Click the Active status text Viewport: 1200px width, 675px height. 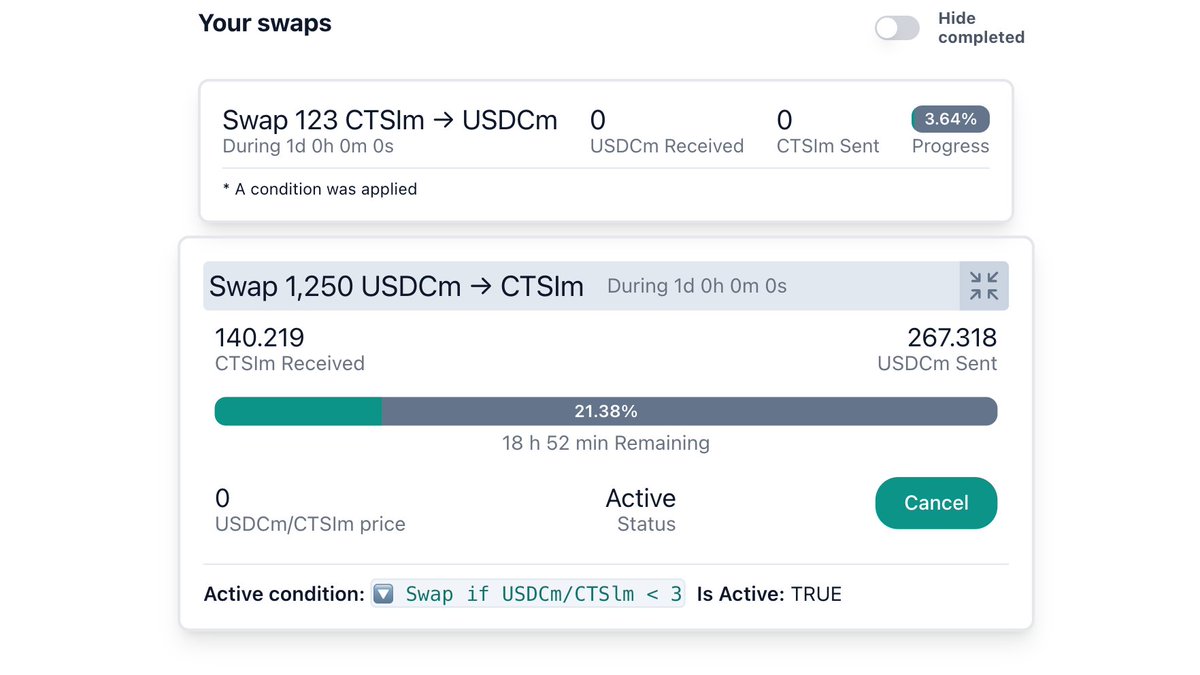point(641,498)
